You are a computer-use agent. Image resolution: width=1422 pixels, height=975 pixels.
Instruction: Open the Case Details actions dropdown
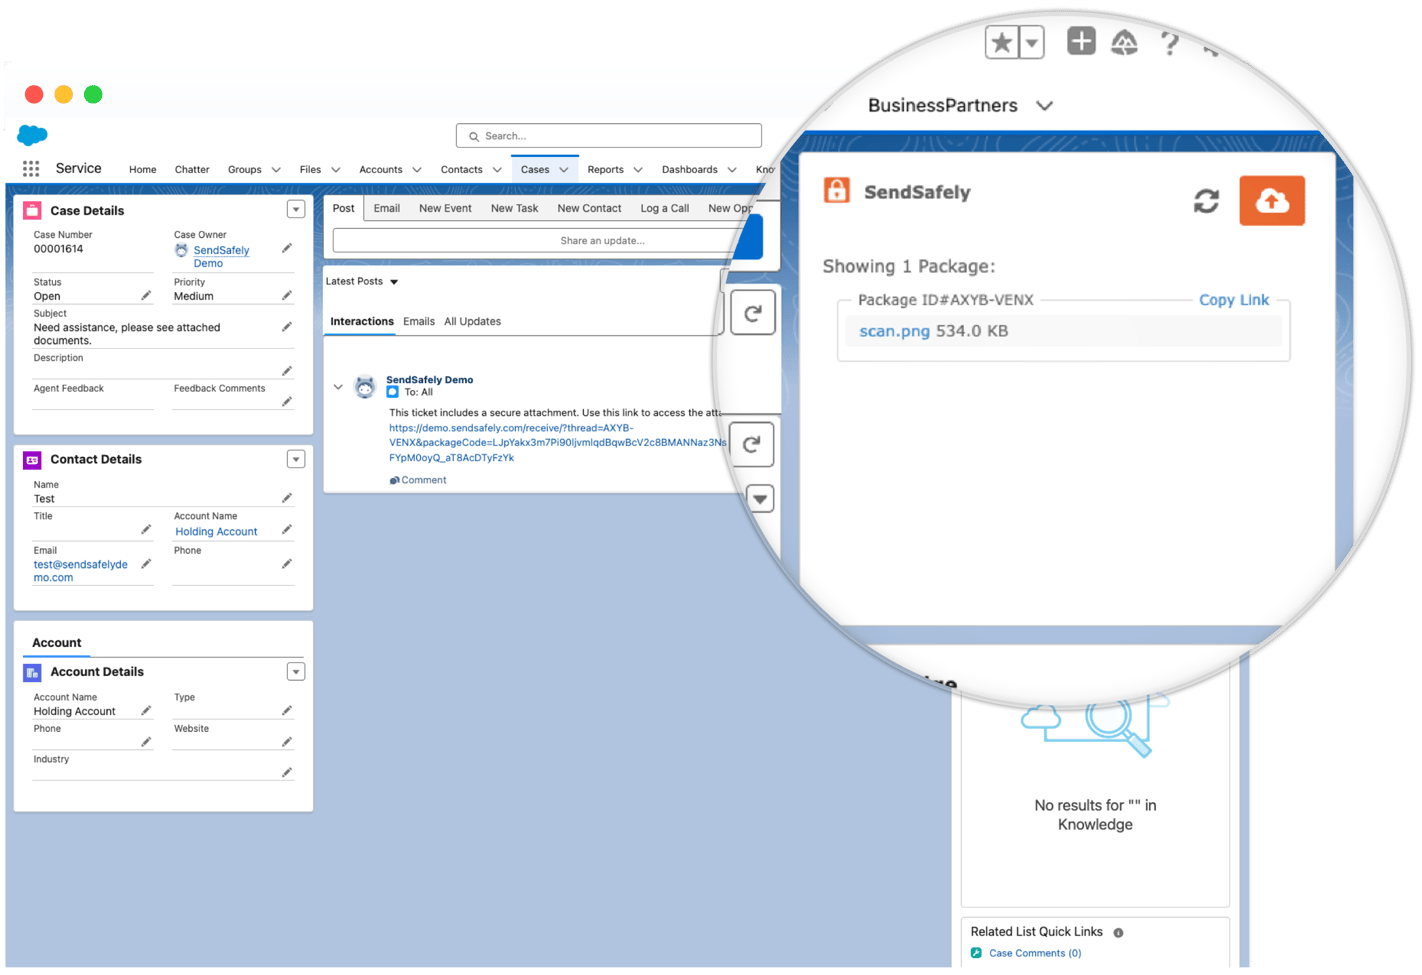(x=296, y=208)
